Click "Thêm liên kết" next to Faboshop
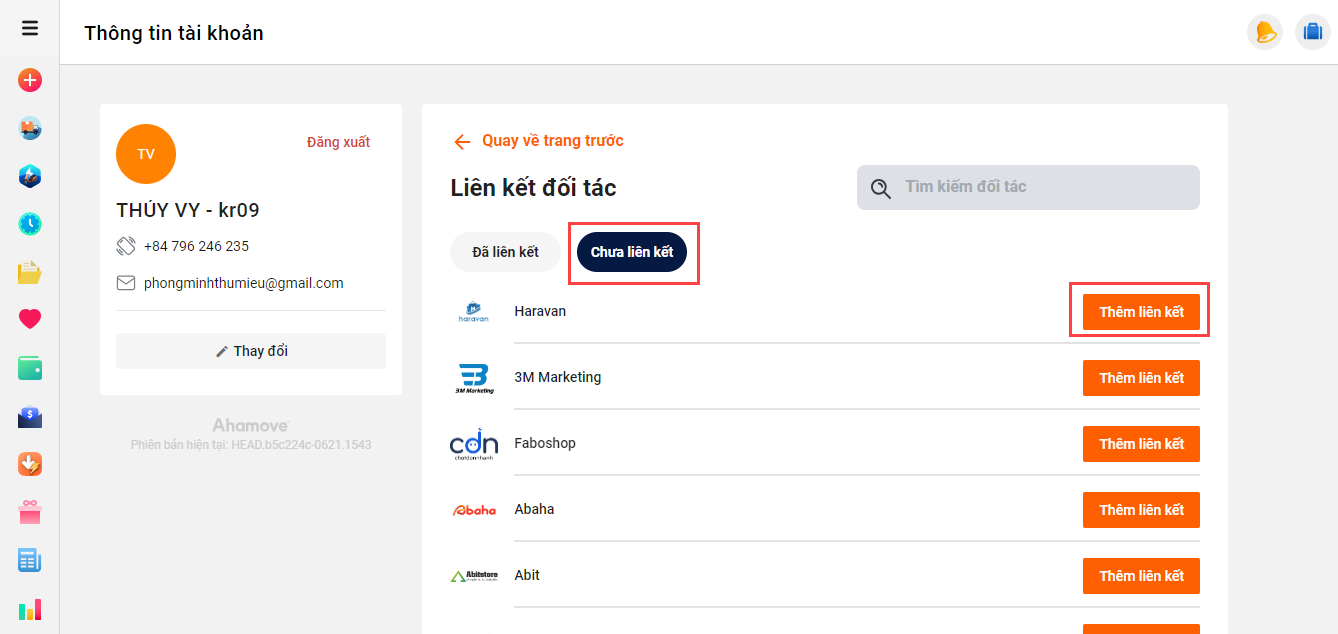This screenshot has width=1338, height=634. [1141, 444]
